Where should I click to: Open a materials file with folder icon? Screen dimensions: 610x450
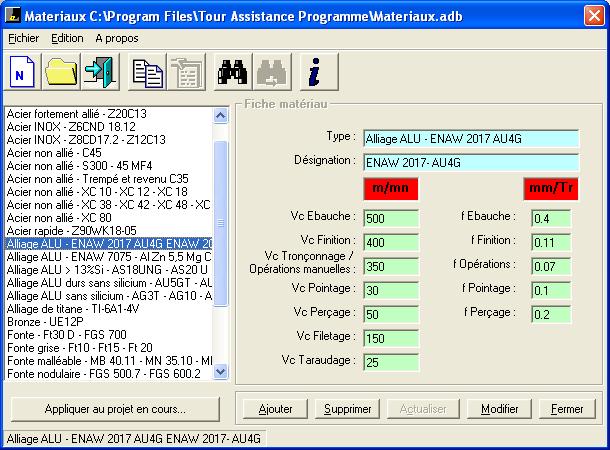[61, 72]
